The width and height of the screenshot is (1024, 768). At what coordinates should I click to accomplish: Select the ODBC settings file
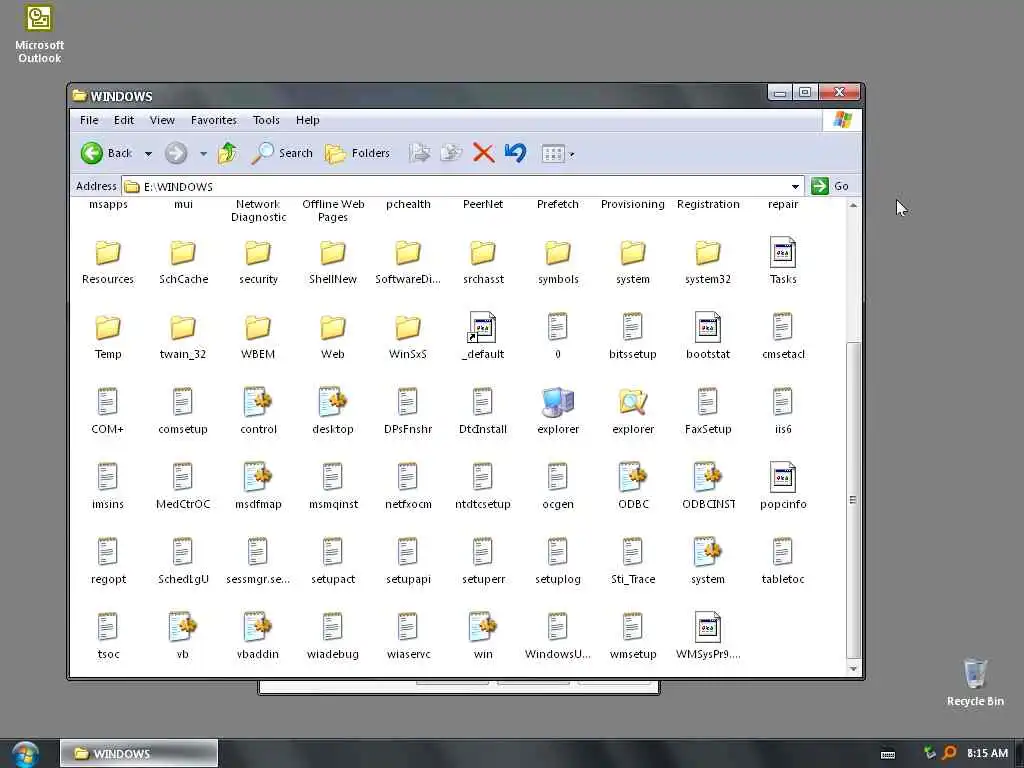coord(633,487)
